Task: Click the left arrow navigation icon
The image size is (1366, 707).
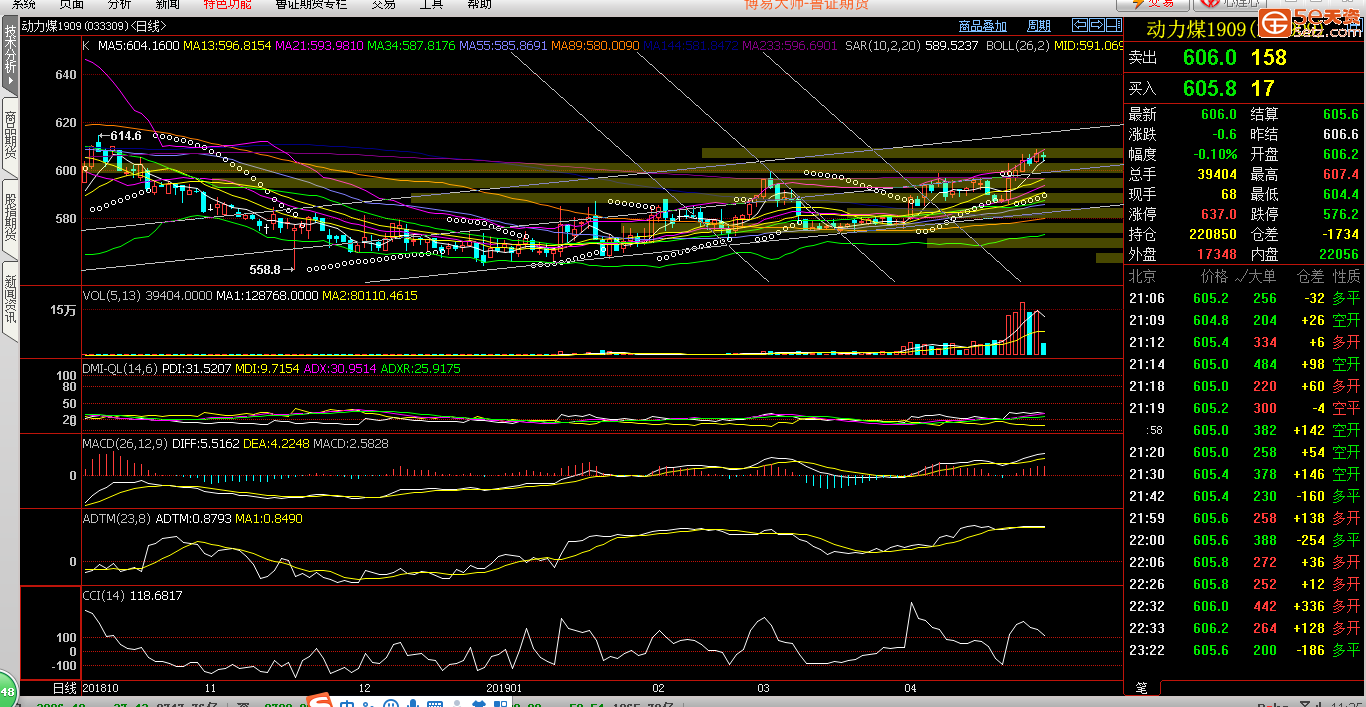Action: (1079, 25)
